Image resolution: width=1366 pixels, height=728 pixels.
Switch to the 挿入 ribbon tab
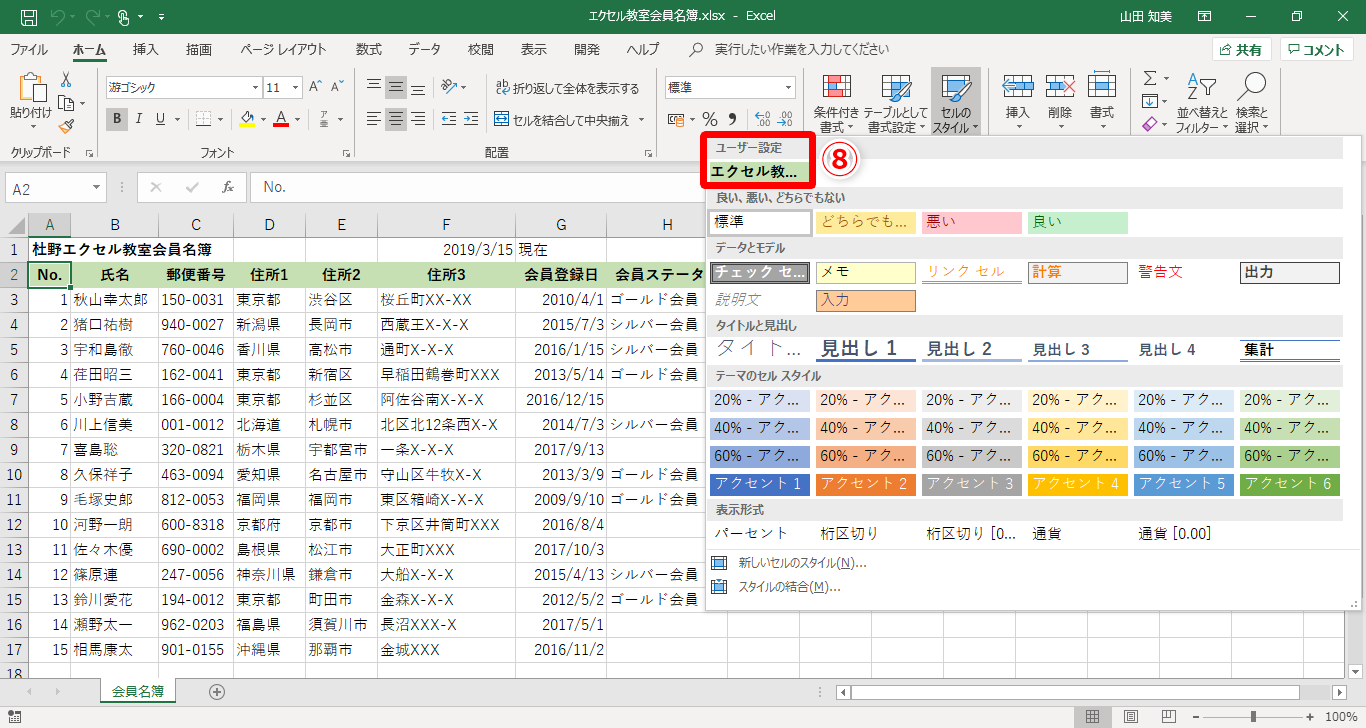146,49
